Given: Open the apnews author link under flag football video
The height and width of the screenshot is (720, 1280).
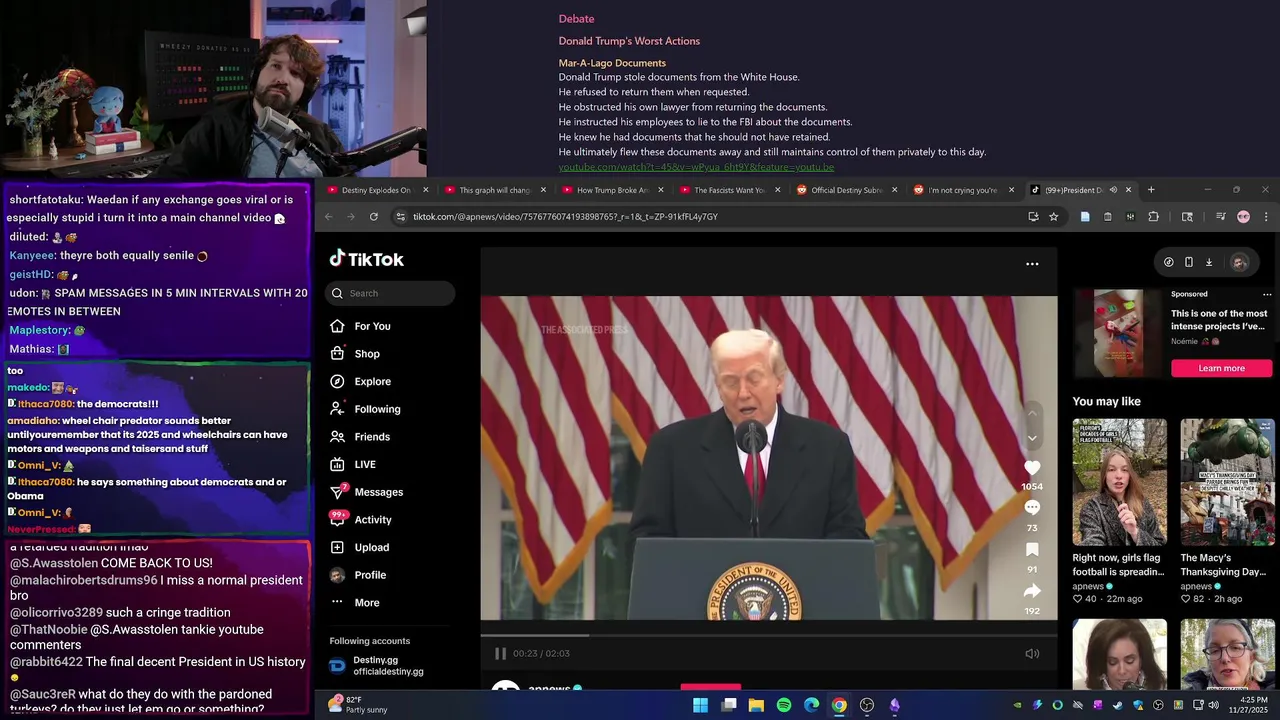Looking at the screenshot, I should click(x=1093, y=586).
